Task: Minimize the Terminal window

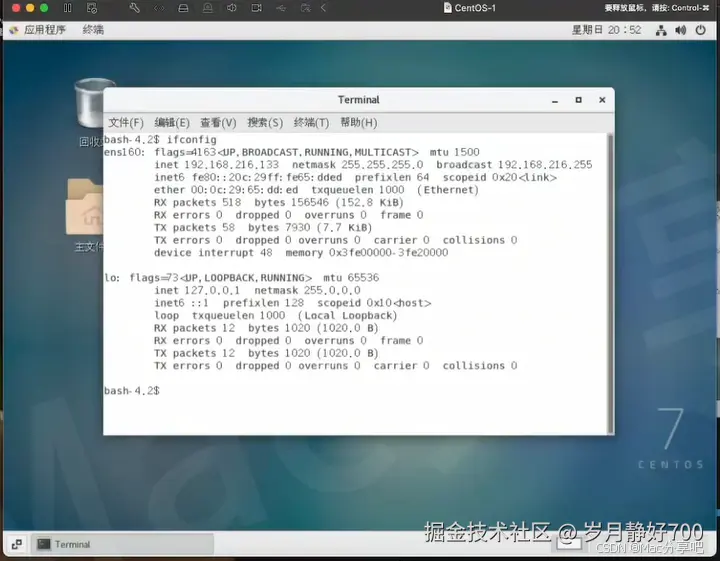Action: [x=555, y=100]
